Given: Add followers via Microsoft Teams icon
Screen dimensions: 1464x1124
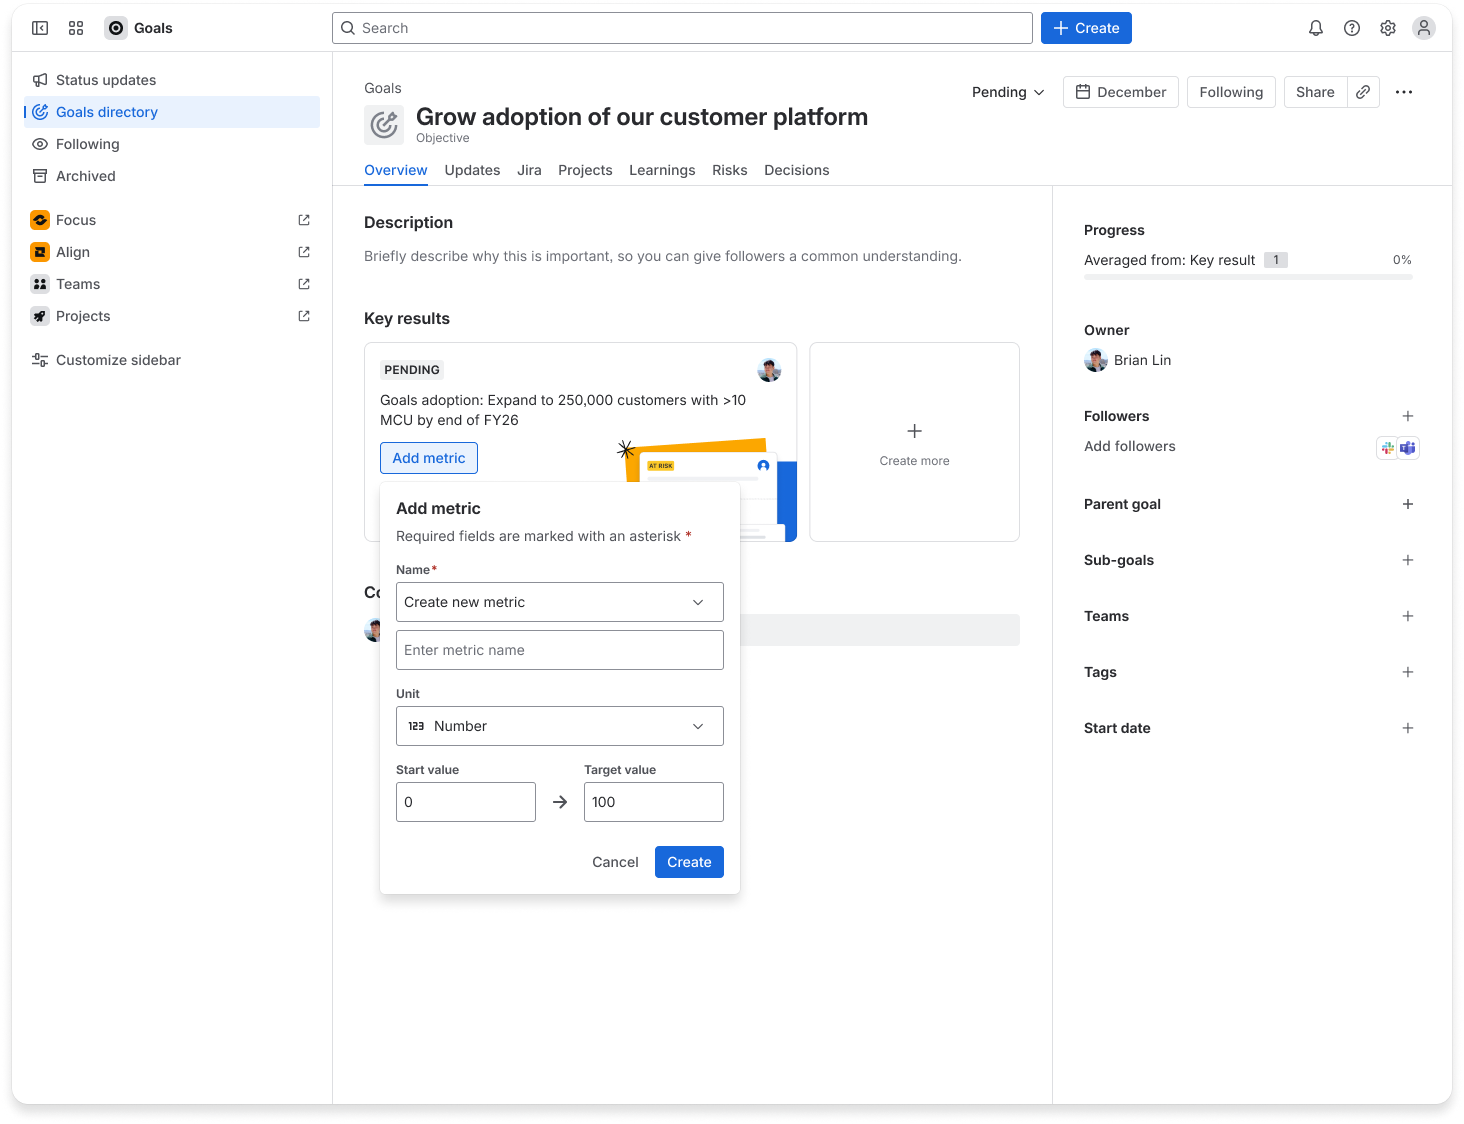Looking at the screenshot, I should click(1409, 447).
